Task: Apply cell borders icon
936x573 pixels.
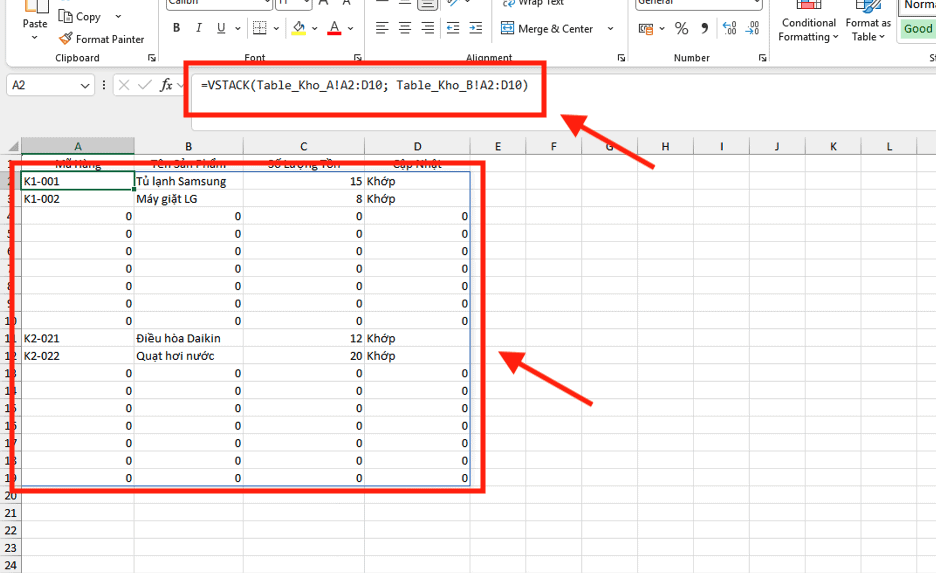Action: (260, 28)
